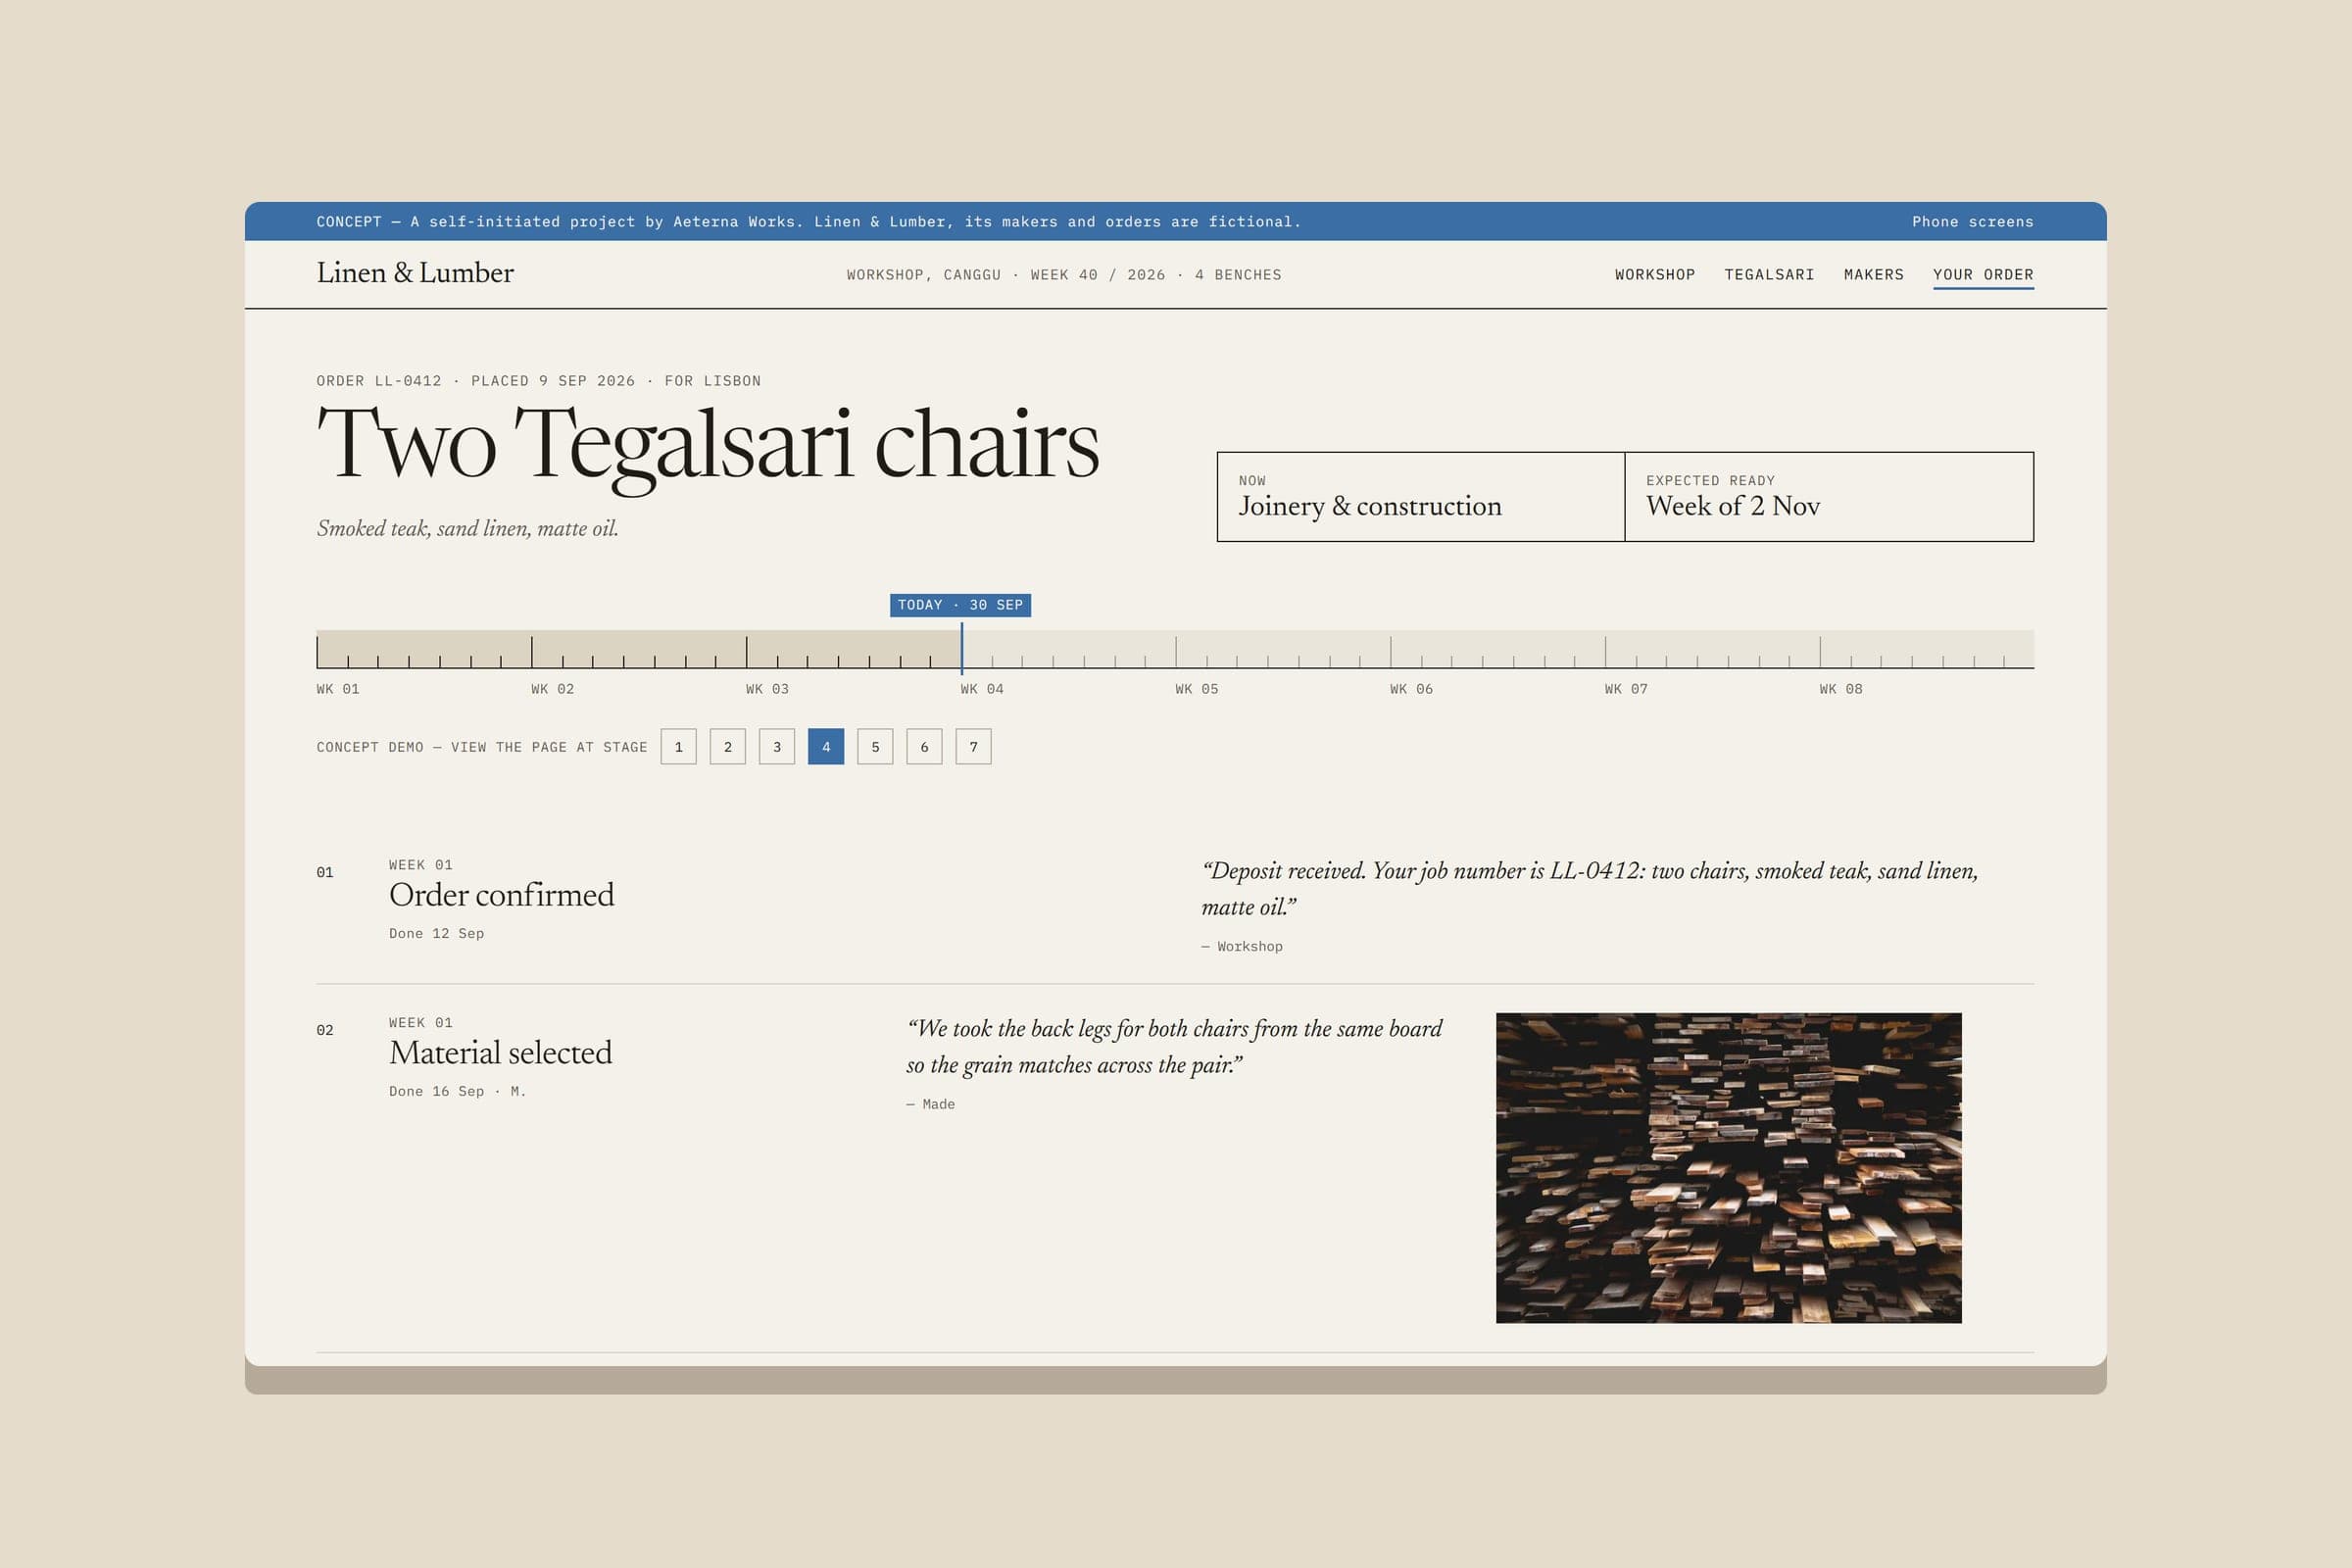Screen dimensions: 2352x1568
Task: View the page at stage 3
Action: 776,747
